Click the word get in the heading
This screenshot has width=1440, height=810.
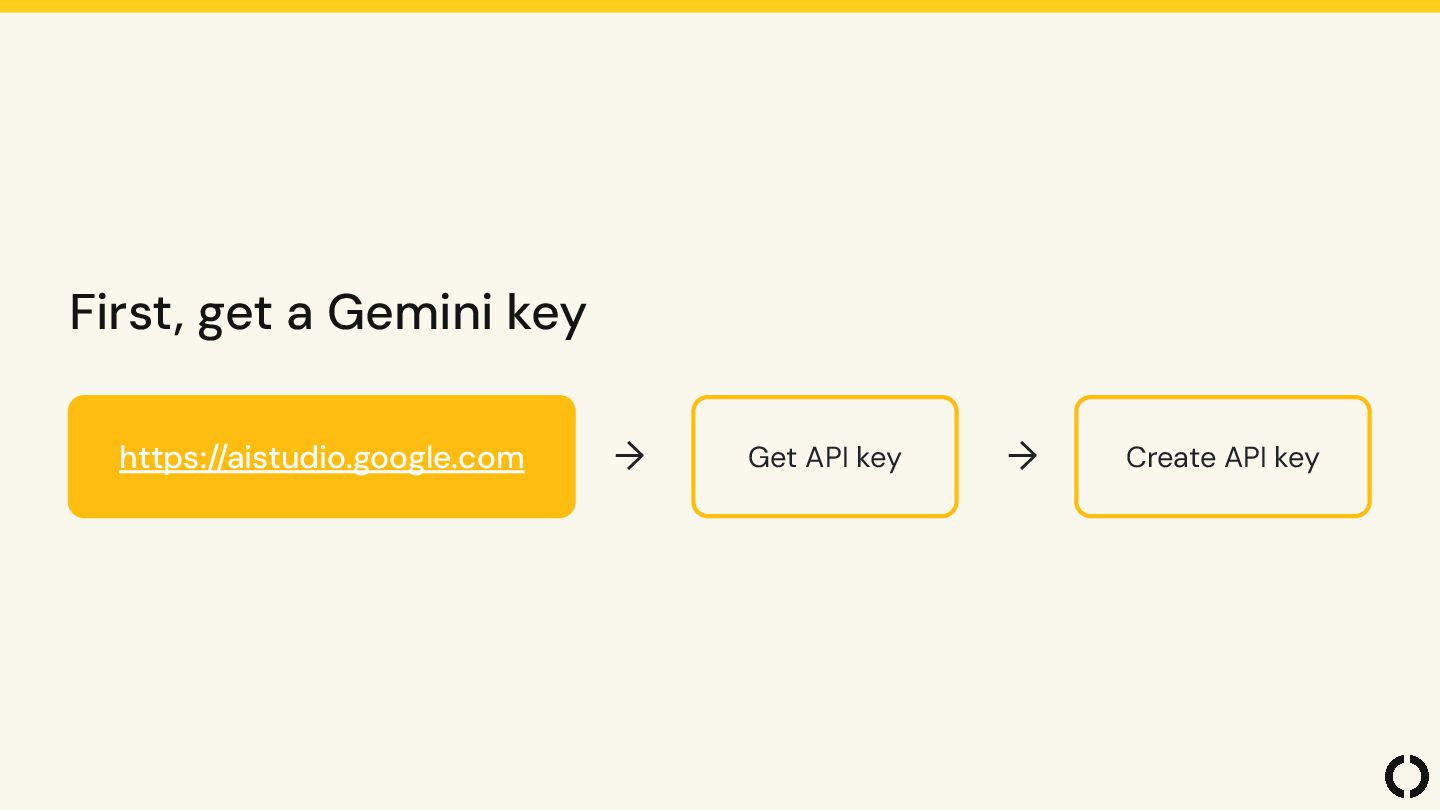pos(237,316)
